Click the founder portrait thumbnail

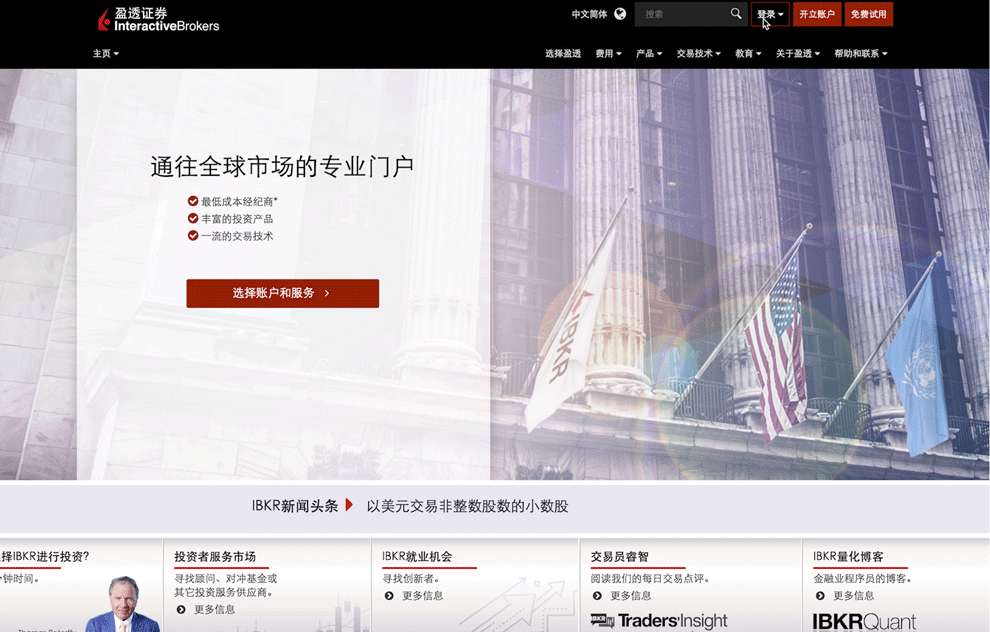tap(122, 604)
